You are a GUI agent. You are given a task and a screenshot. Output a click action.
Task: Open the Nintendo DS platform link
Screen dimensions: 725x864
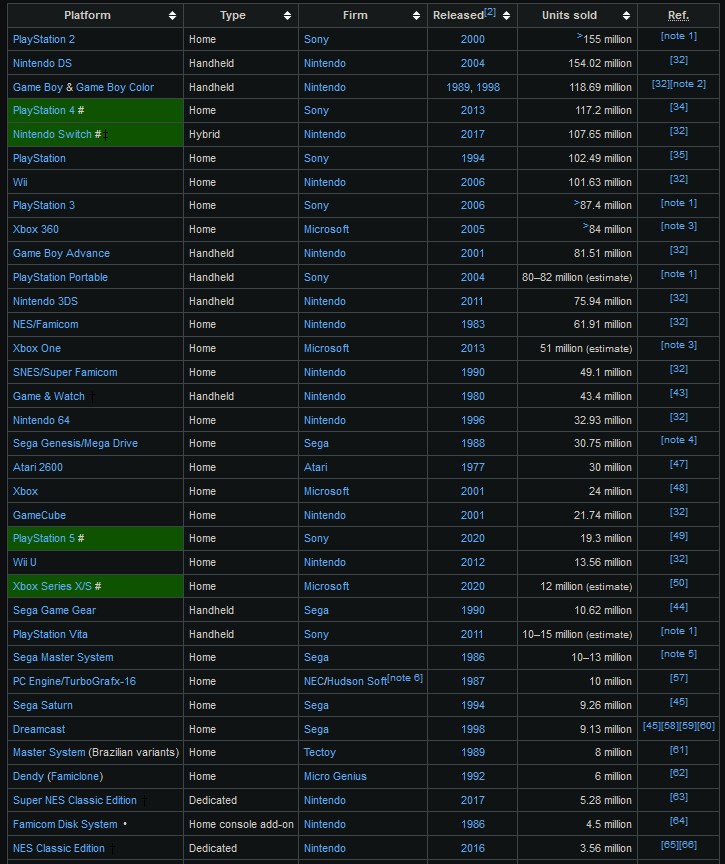tap(42, 63)
